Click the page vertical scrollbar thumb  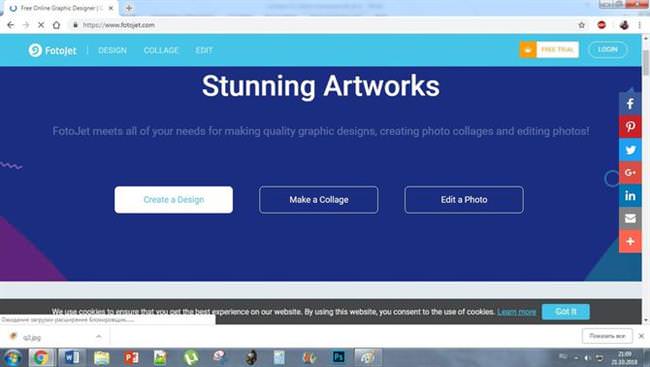(646, 62)
